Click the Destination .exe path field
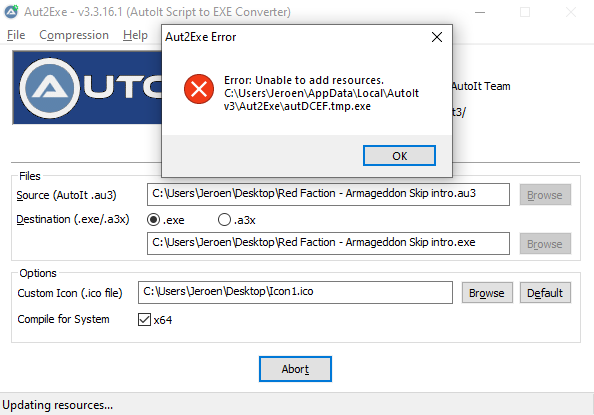 tap(328, 243)
